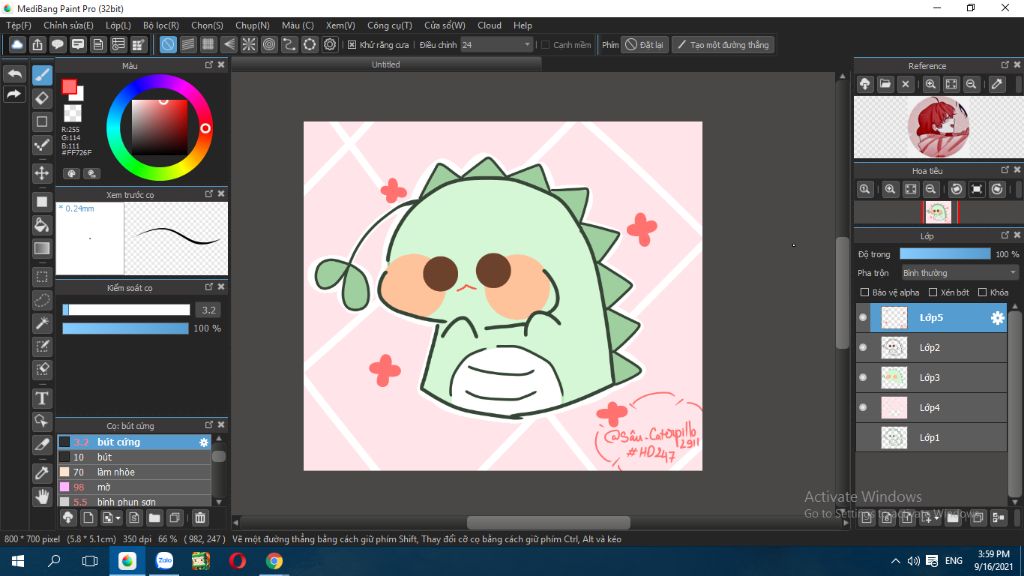Image resolution: width=1024 pixels, height=576 pixels.
Task: Click the Undo arrow
Action: click(14, 74)
